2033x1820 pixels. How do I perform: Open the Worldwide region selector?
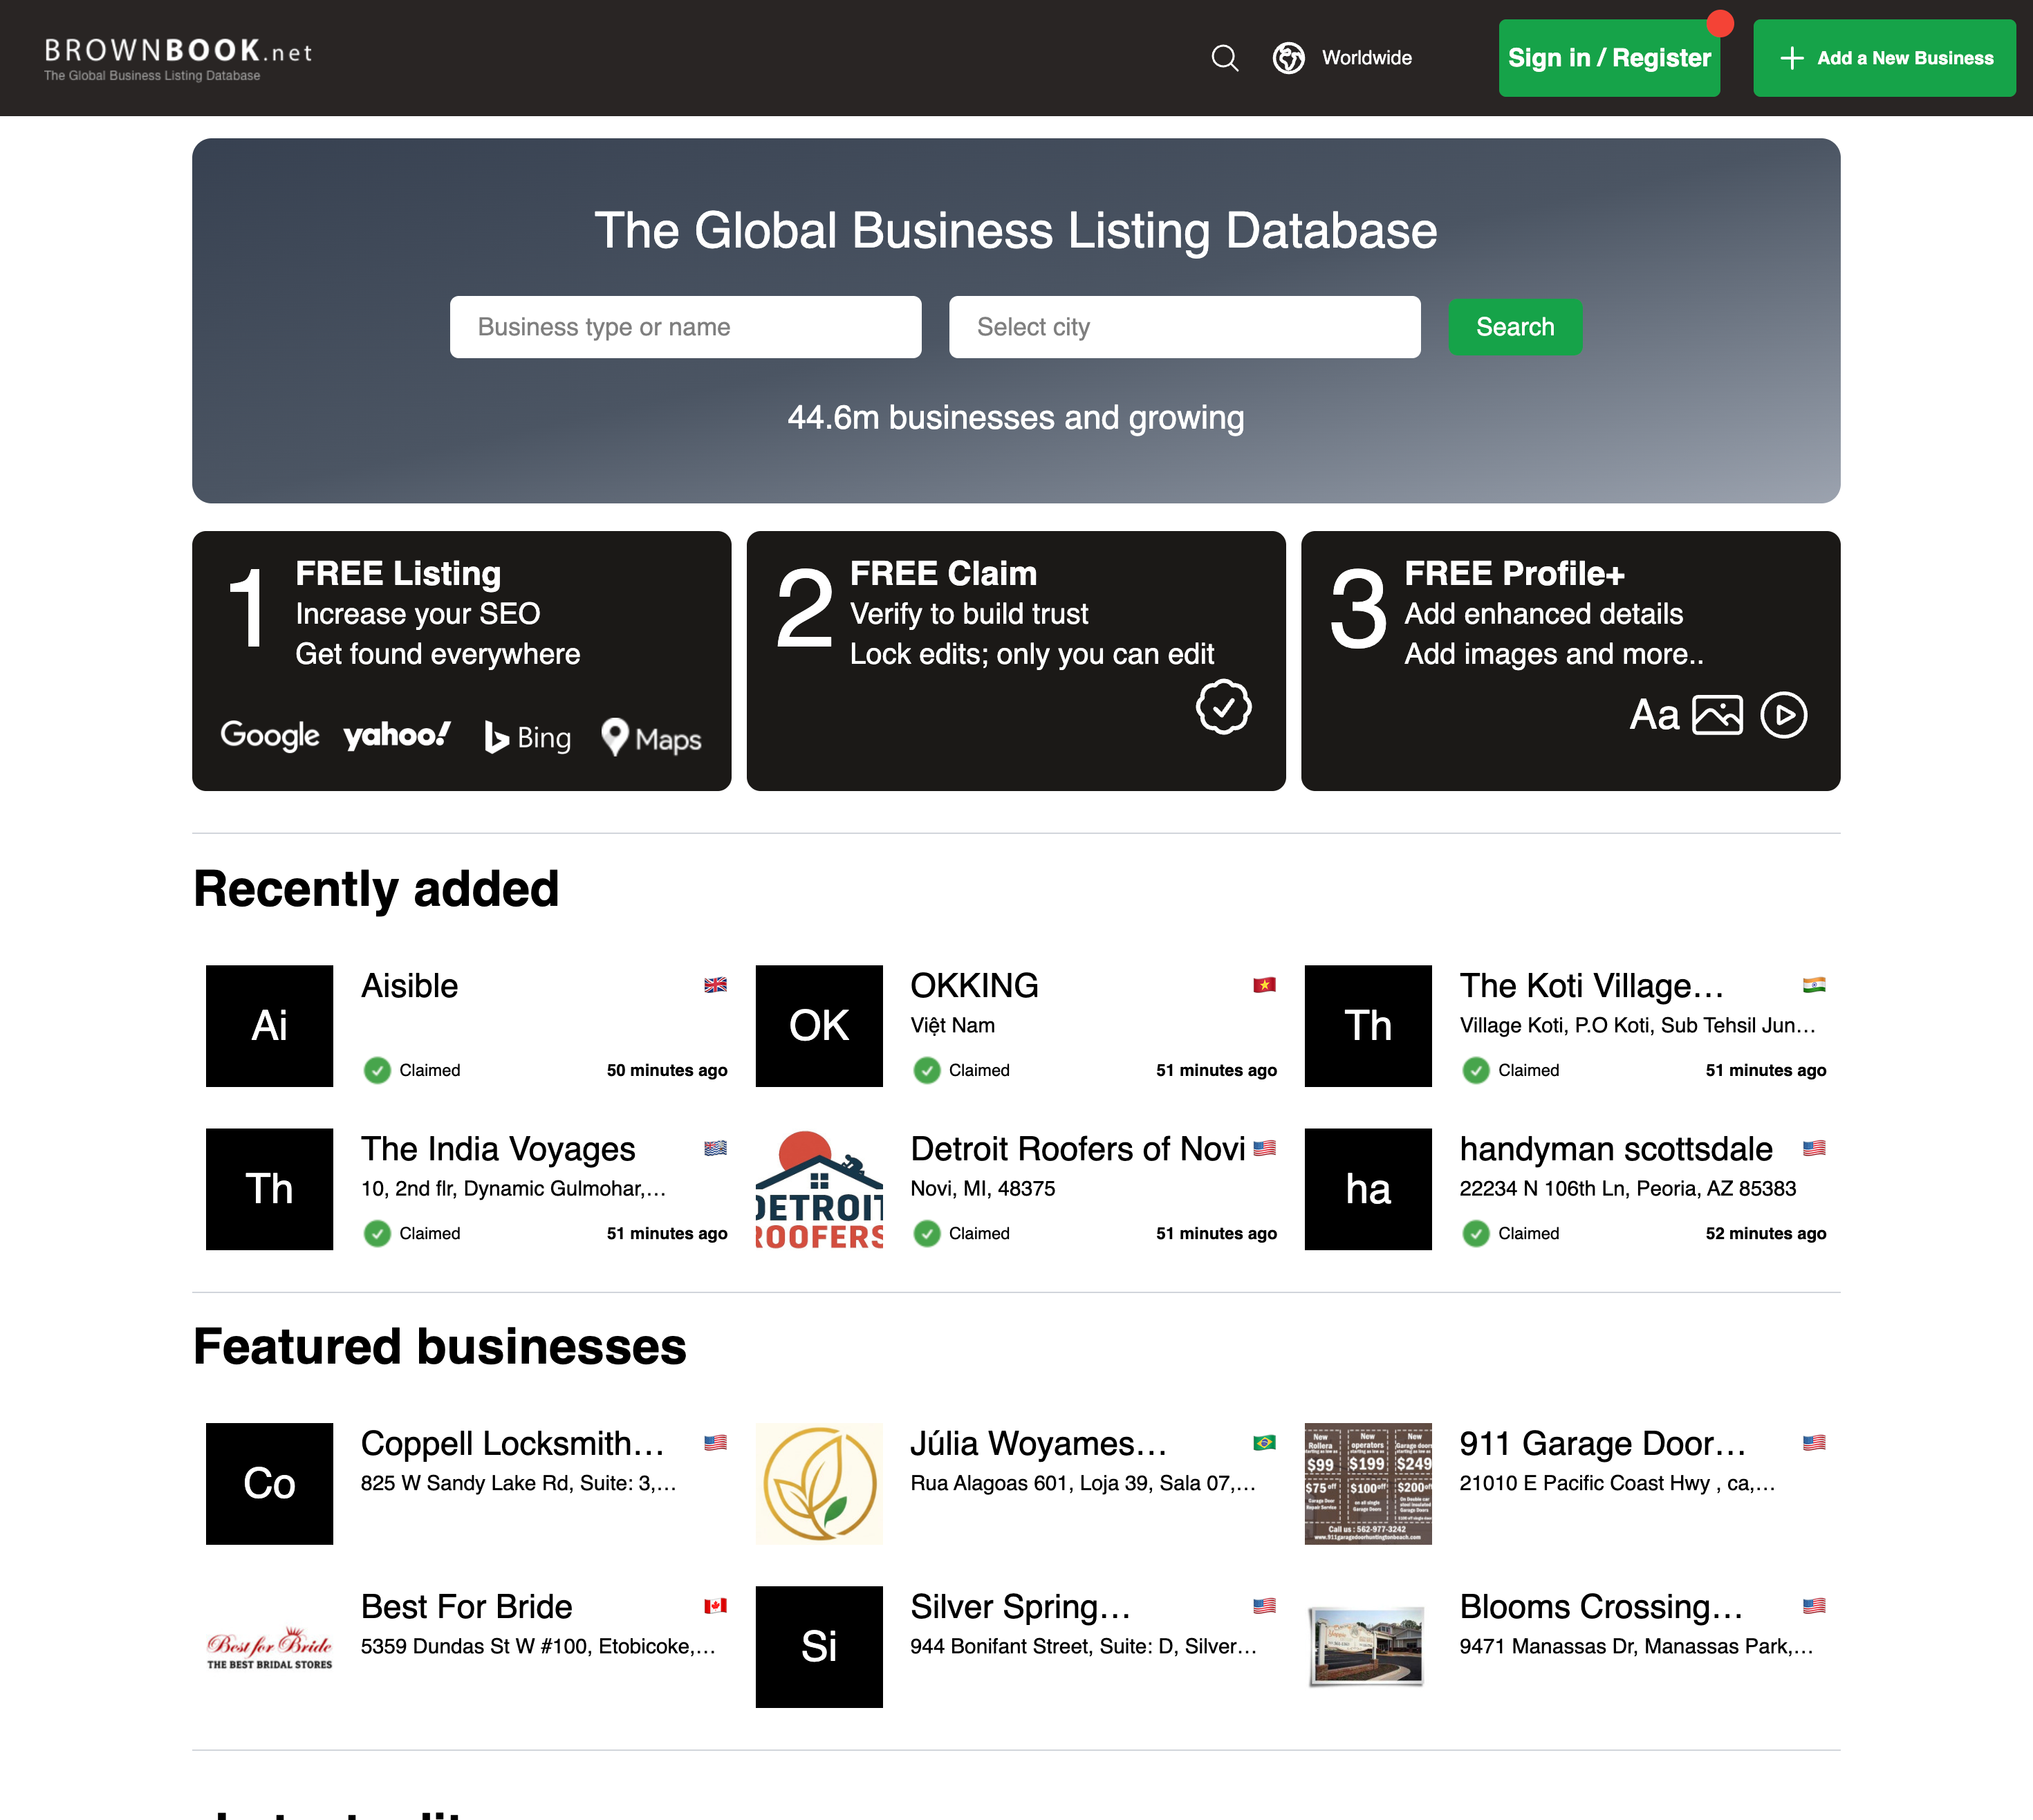[1343, 58]
